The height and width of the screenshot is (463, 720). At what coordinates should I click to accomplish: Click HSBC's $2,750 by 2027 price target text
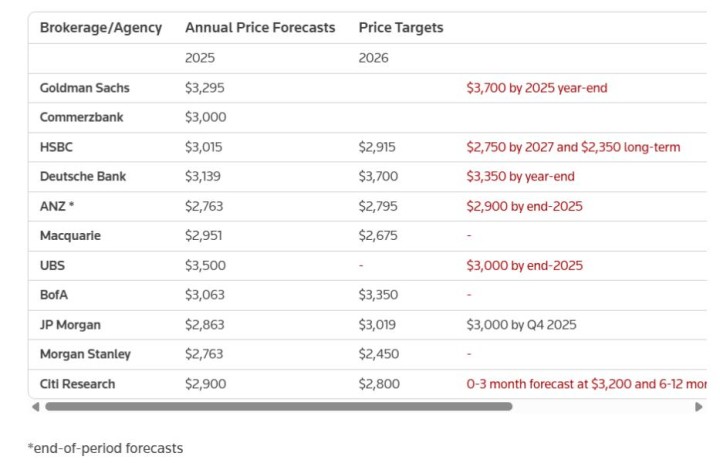(573, 147)
